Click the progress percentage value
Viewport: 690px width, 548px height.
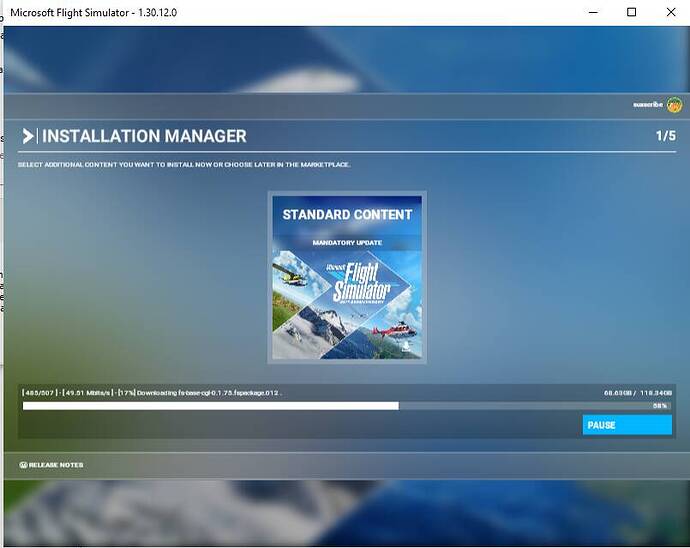click(660, 406)
